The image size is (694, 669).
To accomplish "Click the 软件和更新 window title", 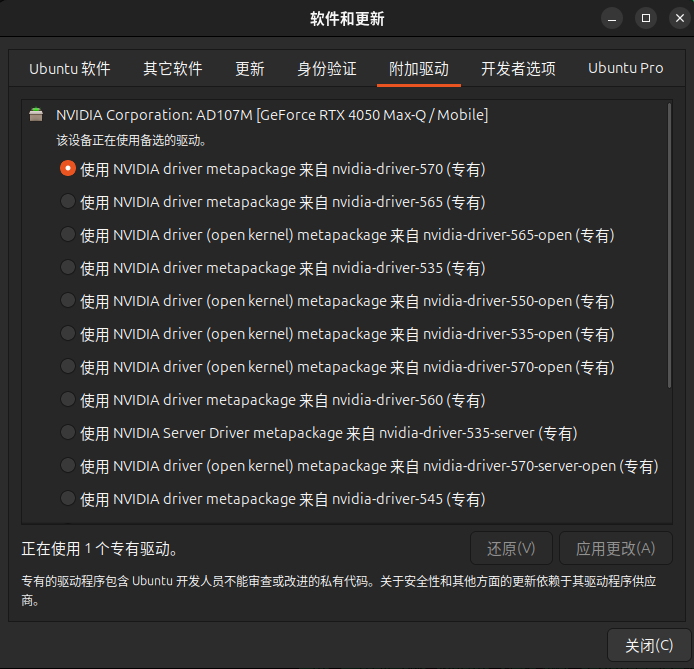I will click(x=347, y=19).
